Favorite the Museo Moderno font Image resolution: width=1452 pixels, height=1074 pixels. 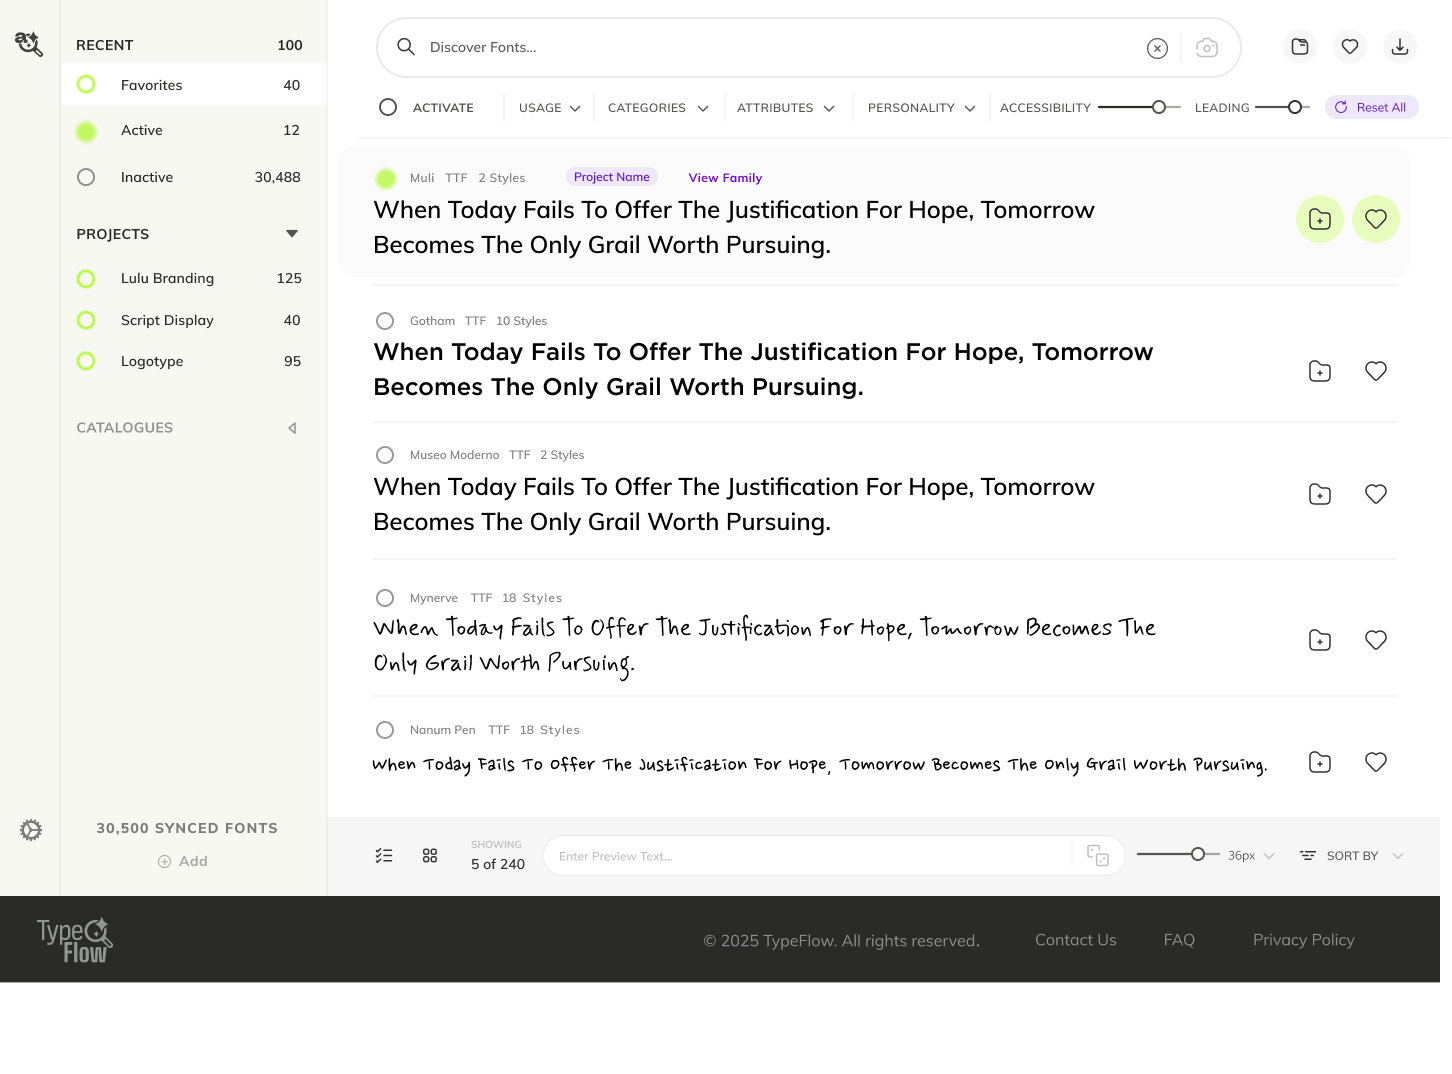click(x=1376, y=494)
